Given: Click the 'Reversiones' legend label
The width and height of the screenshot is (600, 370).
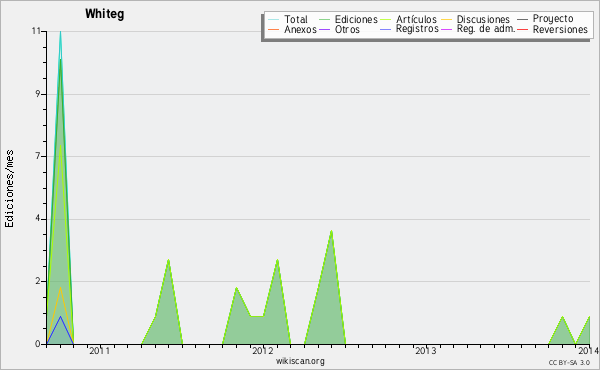Looking at the screenshot, I should click(x=560, y=29).
